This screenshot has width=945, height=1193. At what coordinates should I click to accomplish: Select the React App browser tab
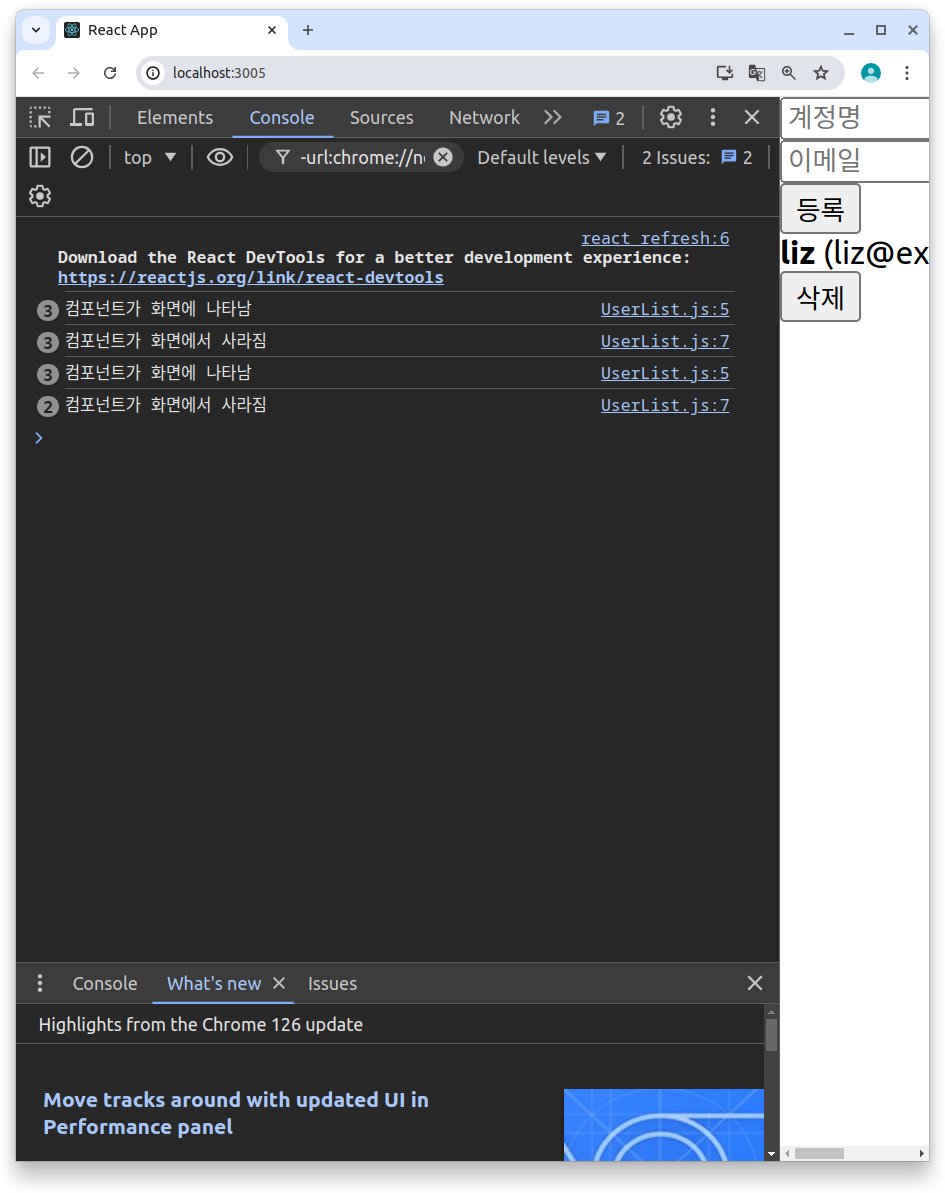pyautogui.click(x=172, y=30)
